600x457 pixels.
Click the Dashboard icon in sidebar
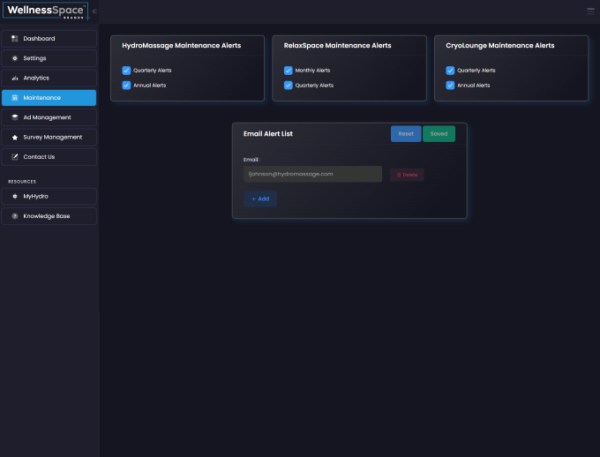tap(14, 39)
